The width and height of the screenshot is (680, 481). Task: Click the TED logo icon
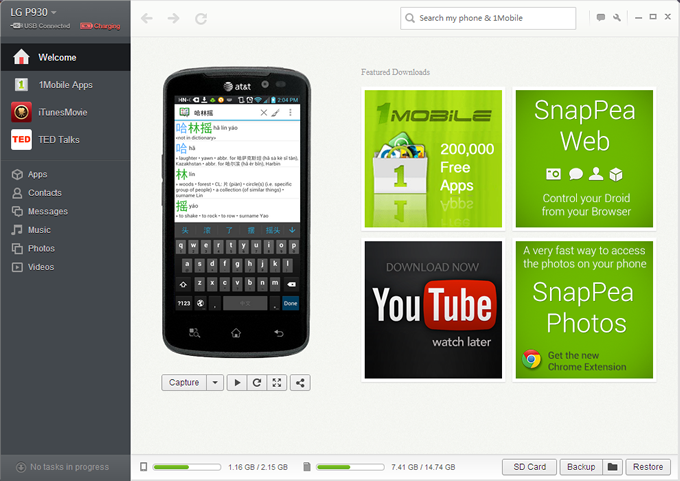(21, 139)
